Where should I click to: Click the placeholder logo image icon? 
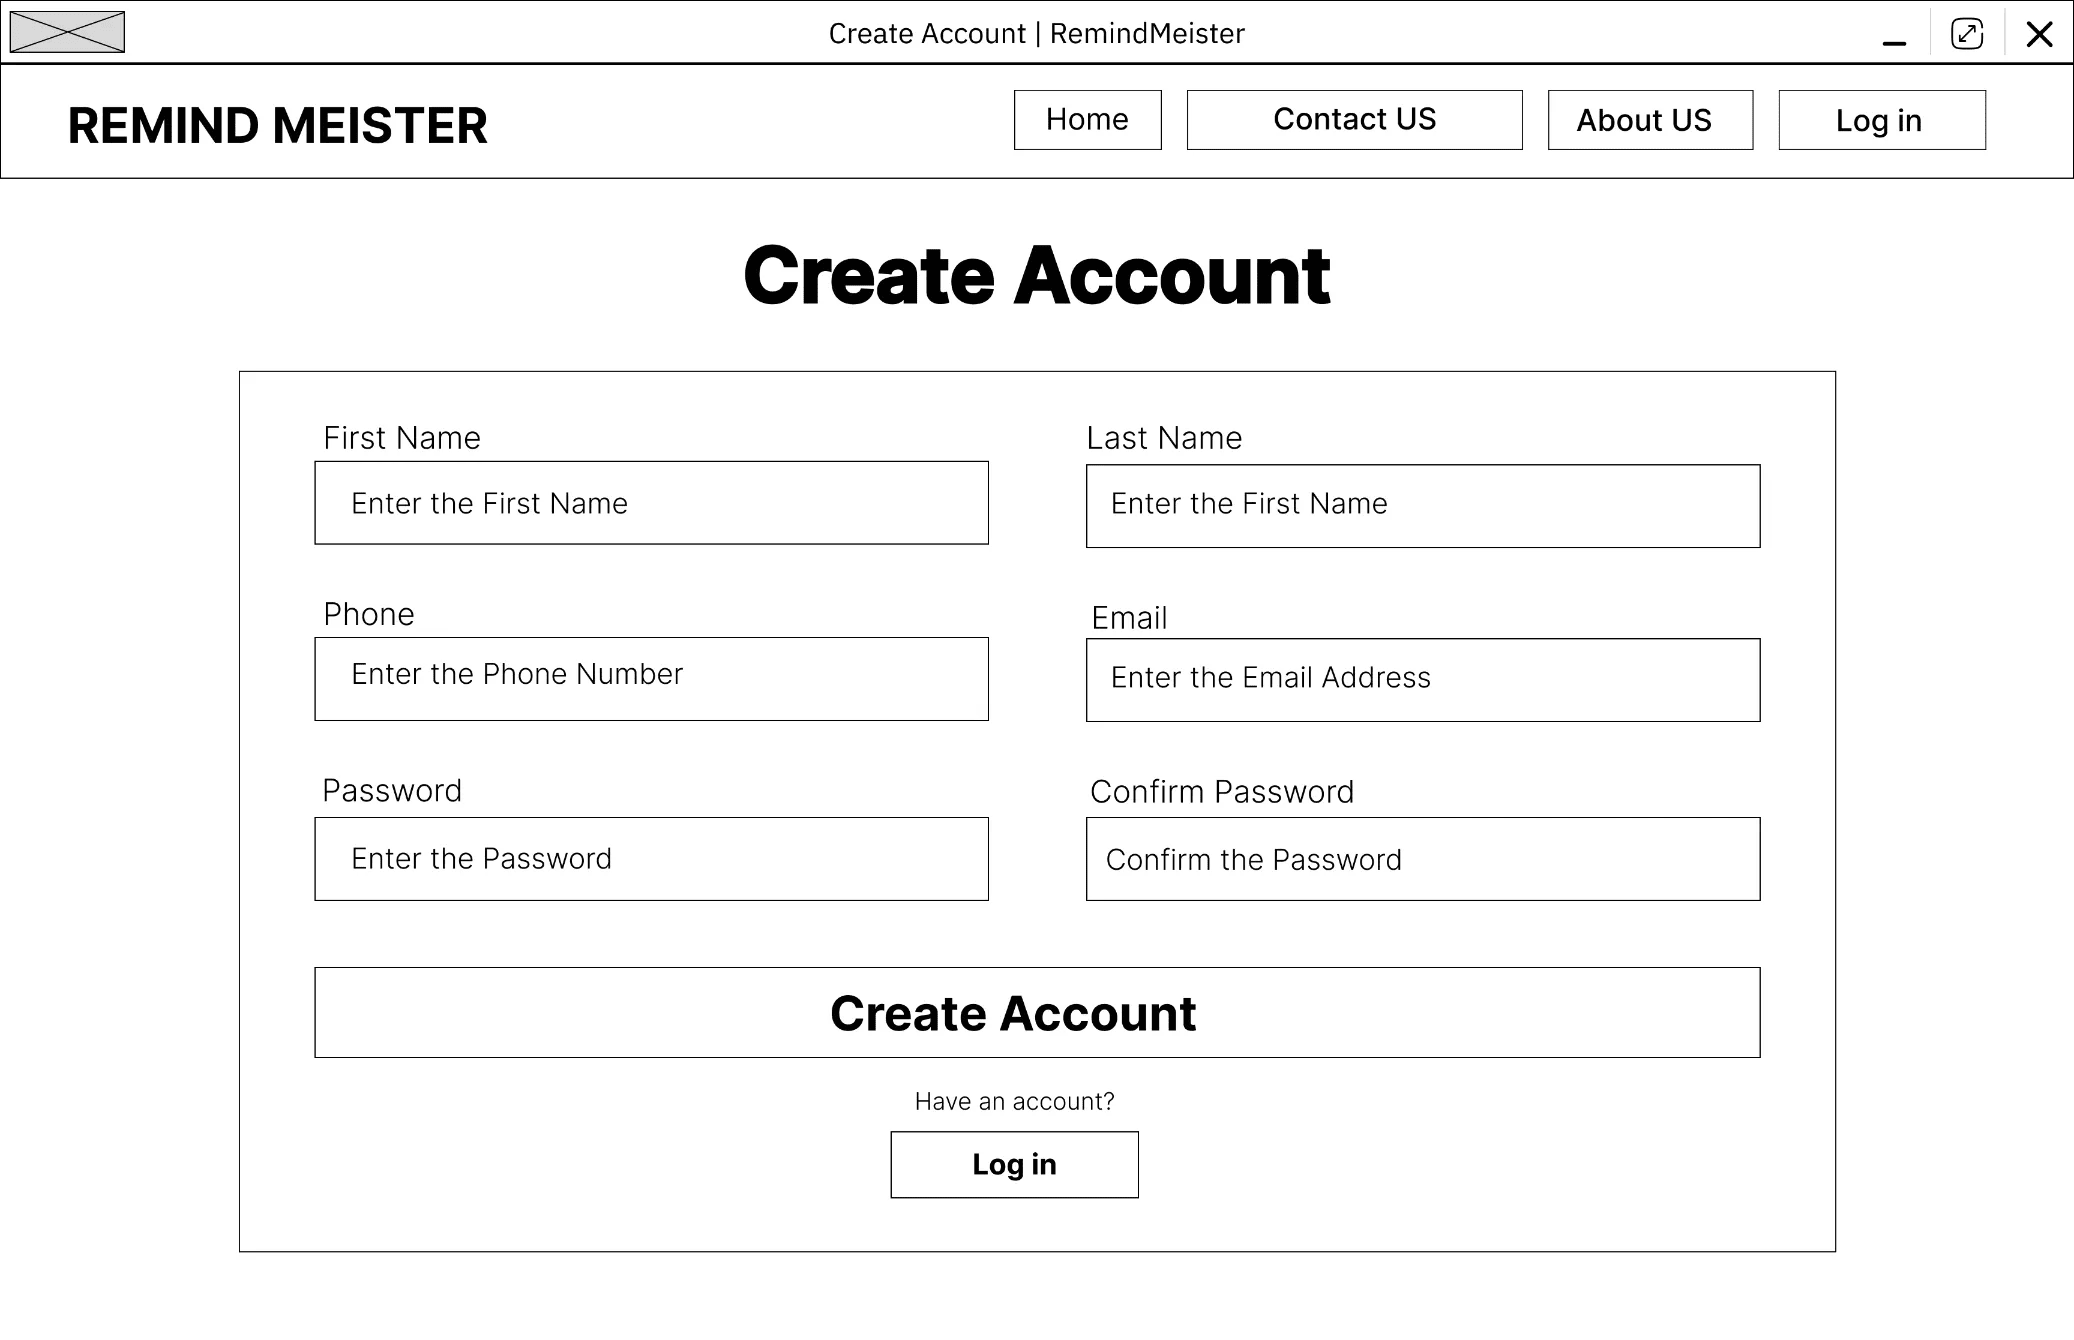pos(67,32)
